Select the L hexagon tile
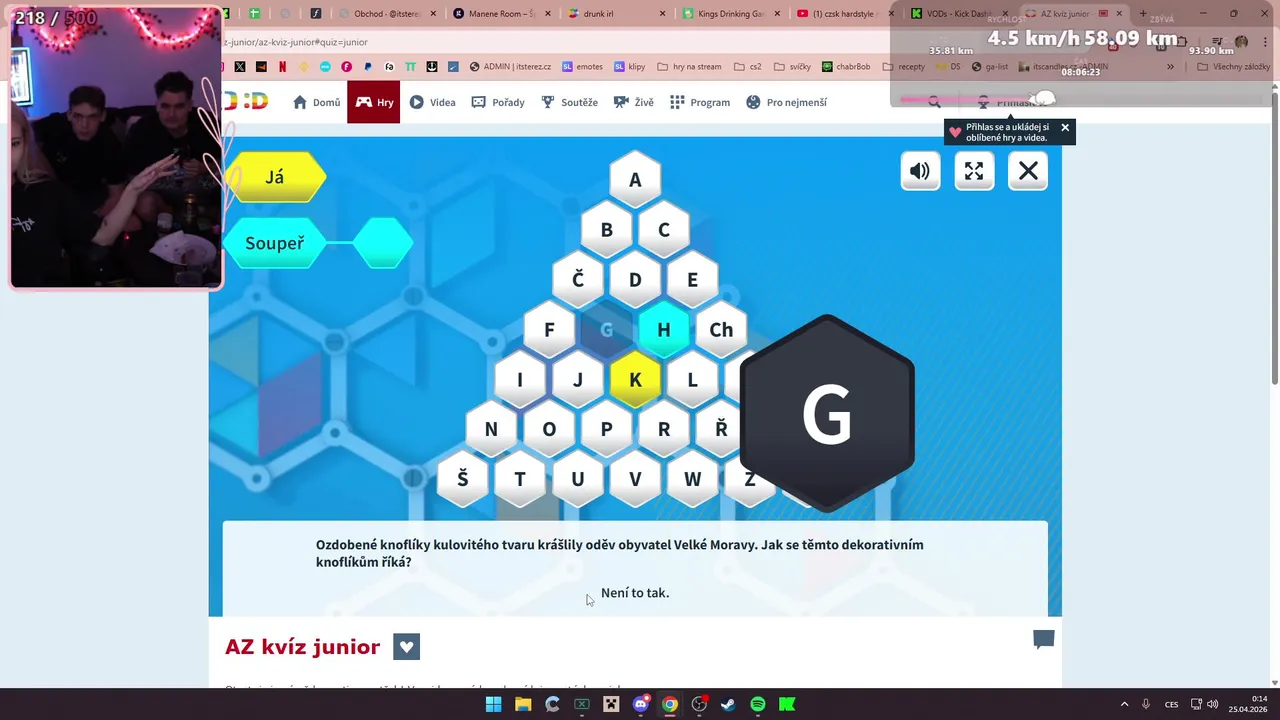 [x=692, y=380]
